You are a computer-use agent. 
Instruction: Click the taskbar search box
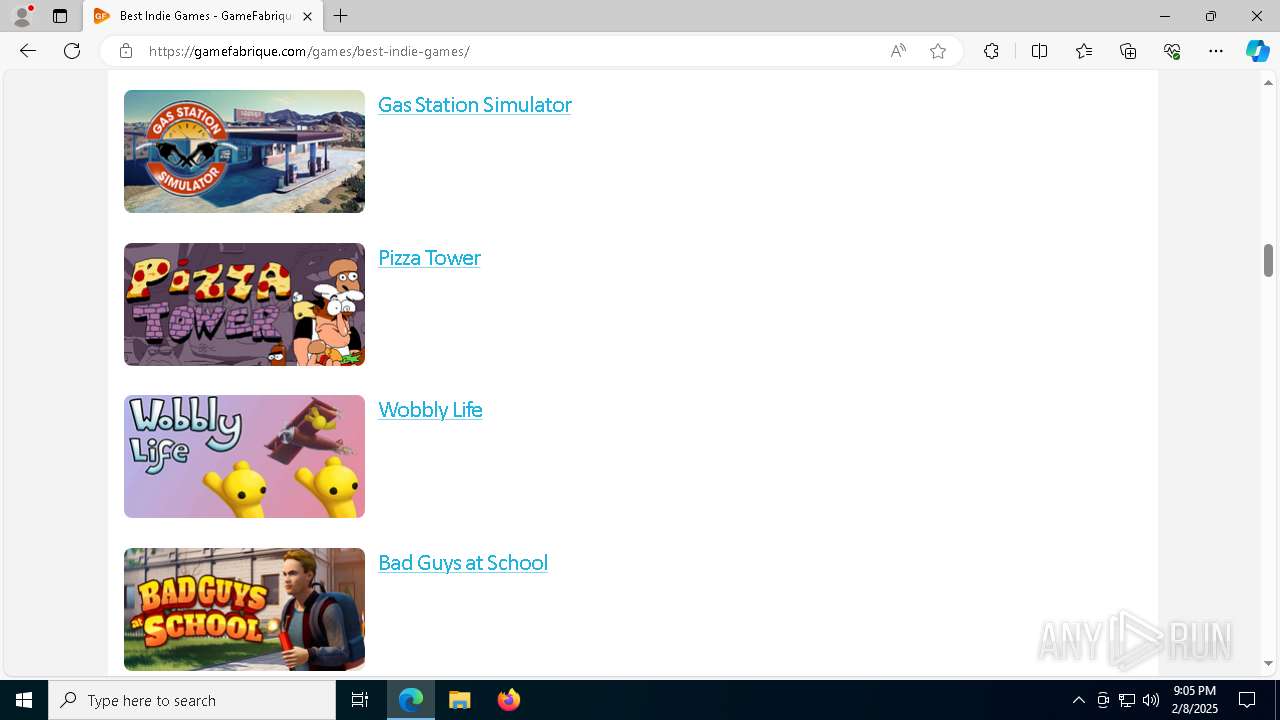(192, 700)
